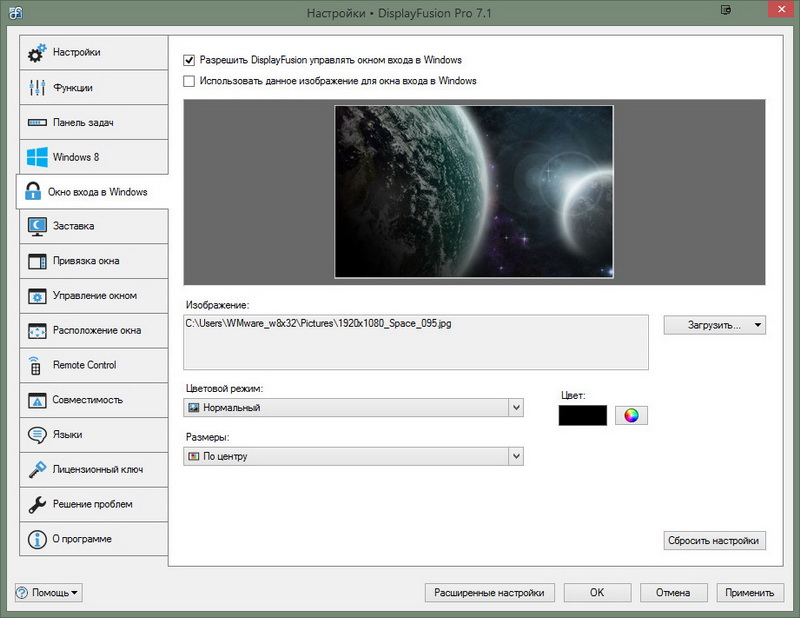
Task: Open the Лицензионный ключ tab
Action: click(x=94, y=469)
